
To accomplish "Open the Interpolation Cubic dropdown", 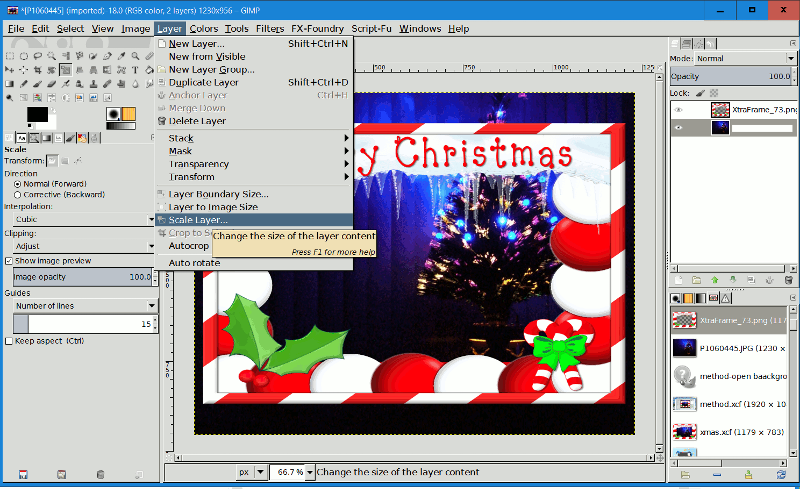I will click(x=84, y=219).
